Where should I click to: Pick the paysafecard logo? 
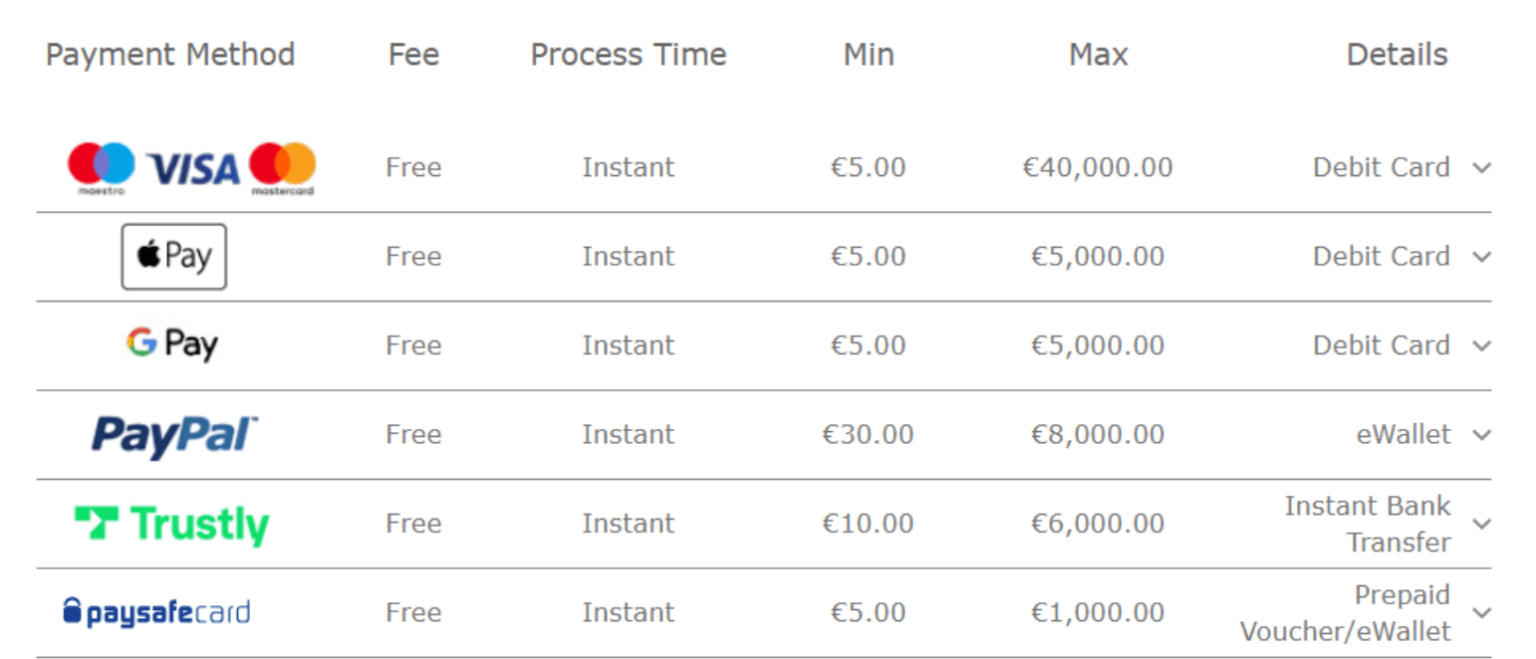[156, 612]
